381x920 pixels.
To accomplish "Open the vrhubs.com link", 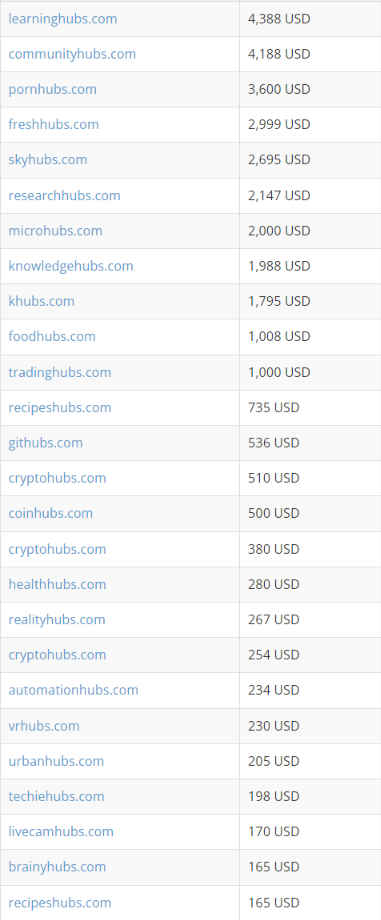I will (x=43, y=726).
